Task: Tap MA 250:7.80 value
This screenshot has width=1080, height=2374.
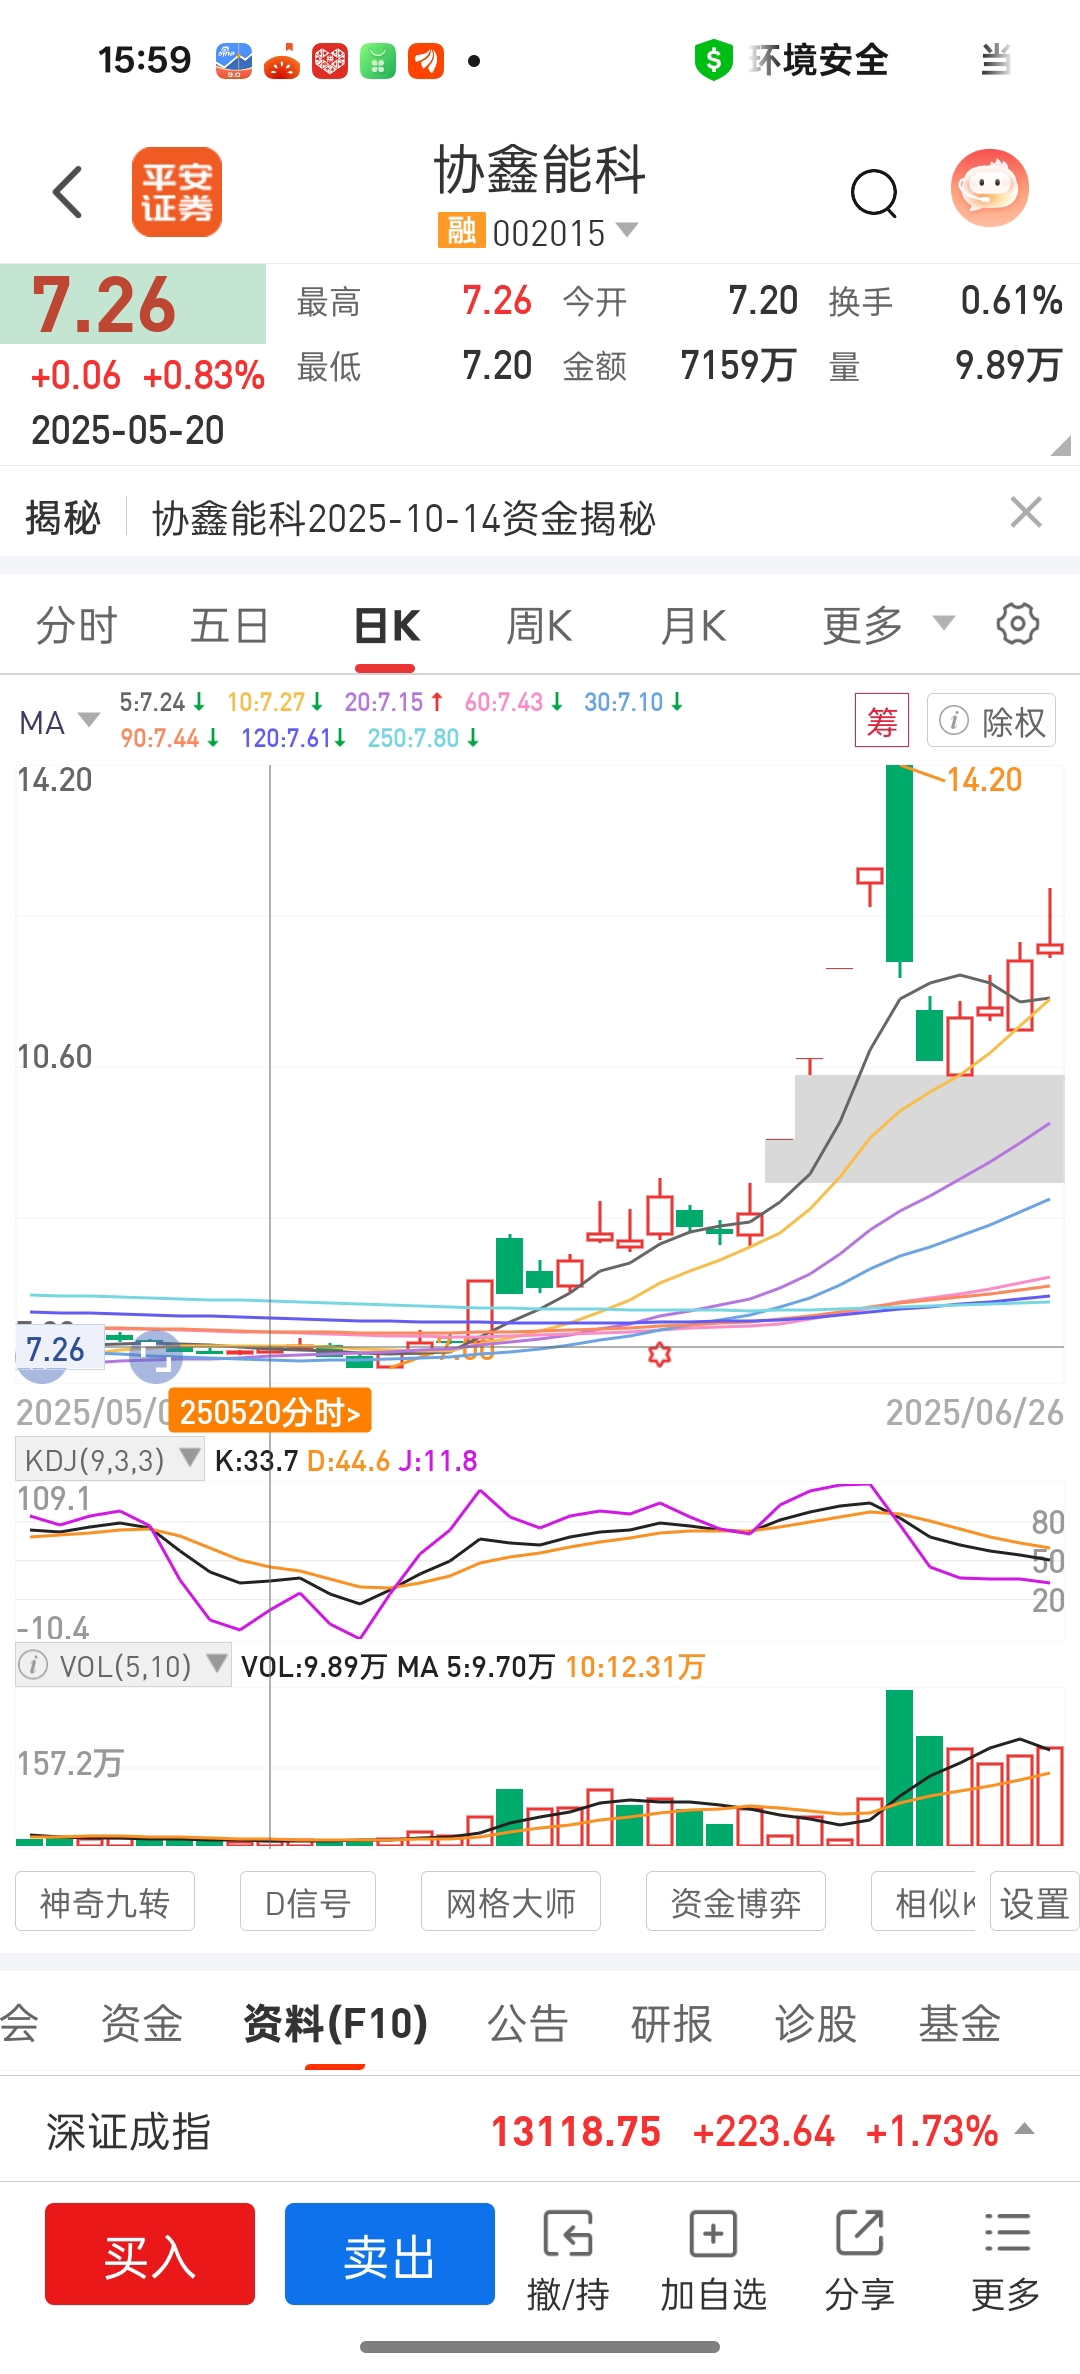Action: pos(423,738)
